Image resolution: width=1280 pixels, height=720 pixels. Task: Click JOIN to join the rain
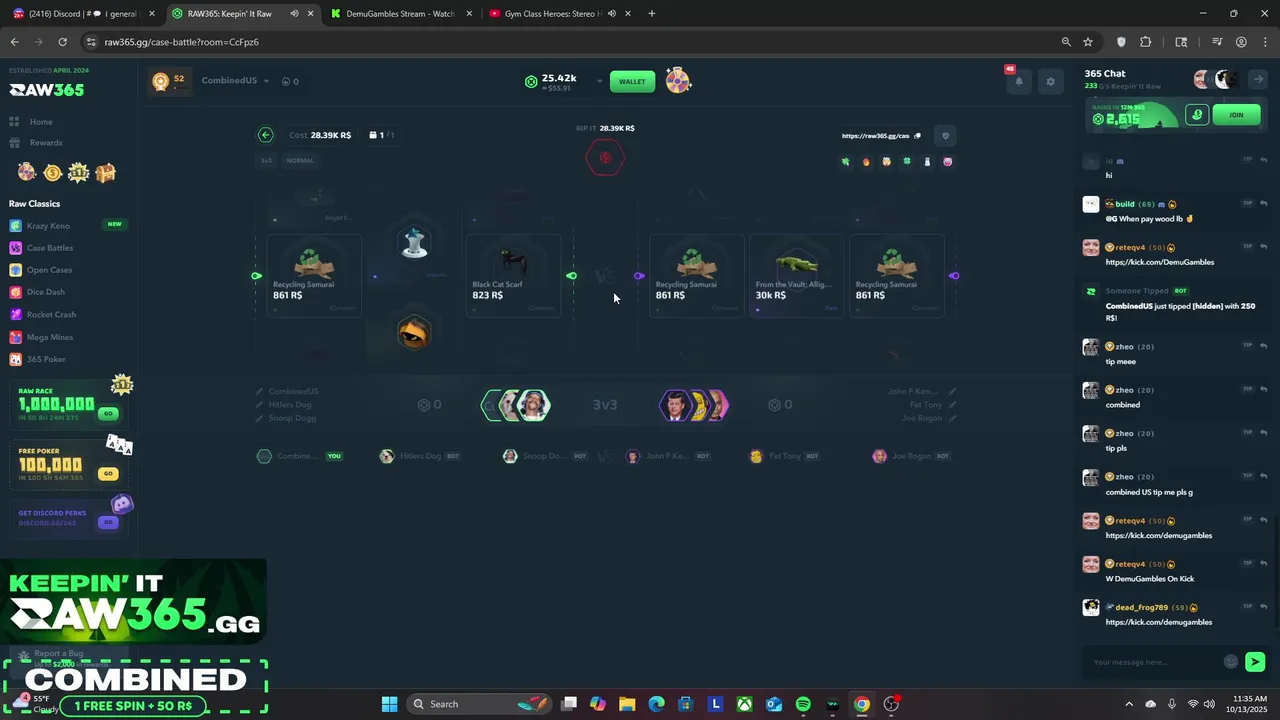[x=1236, y=115]
